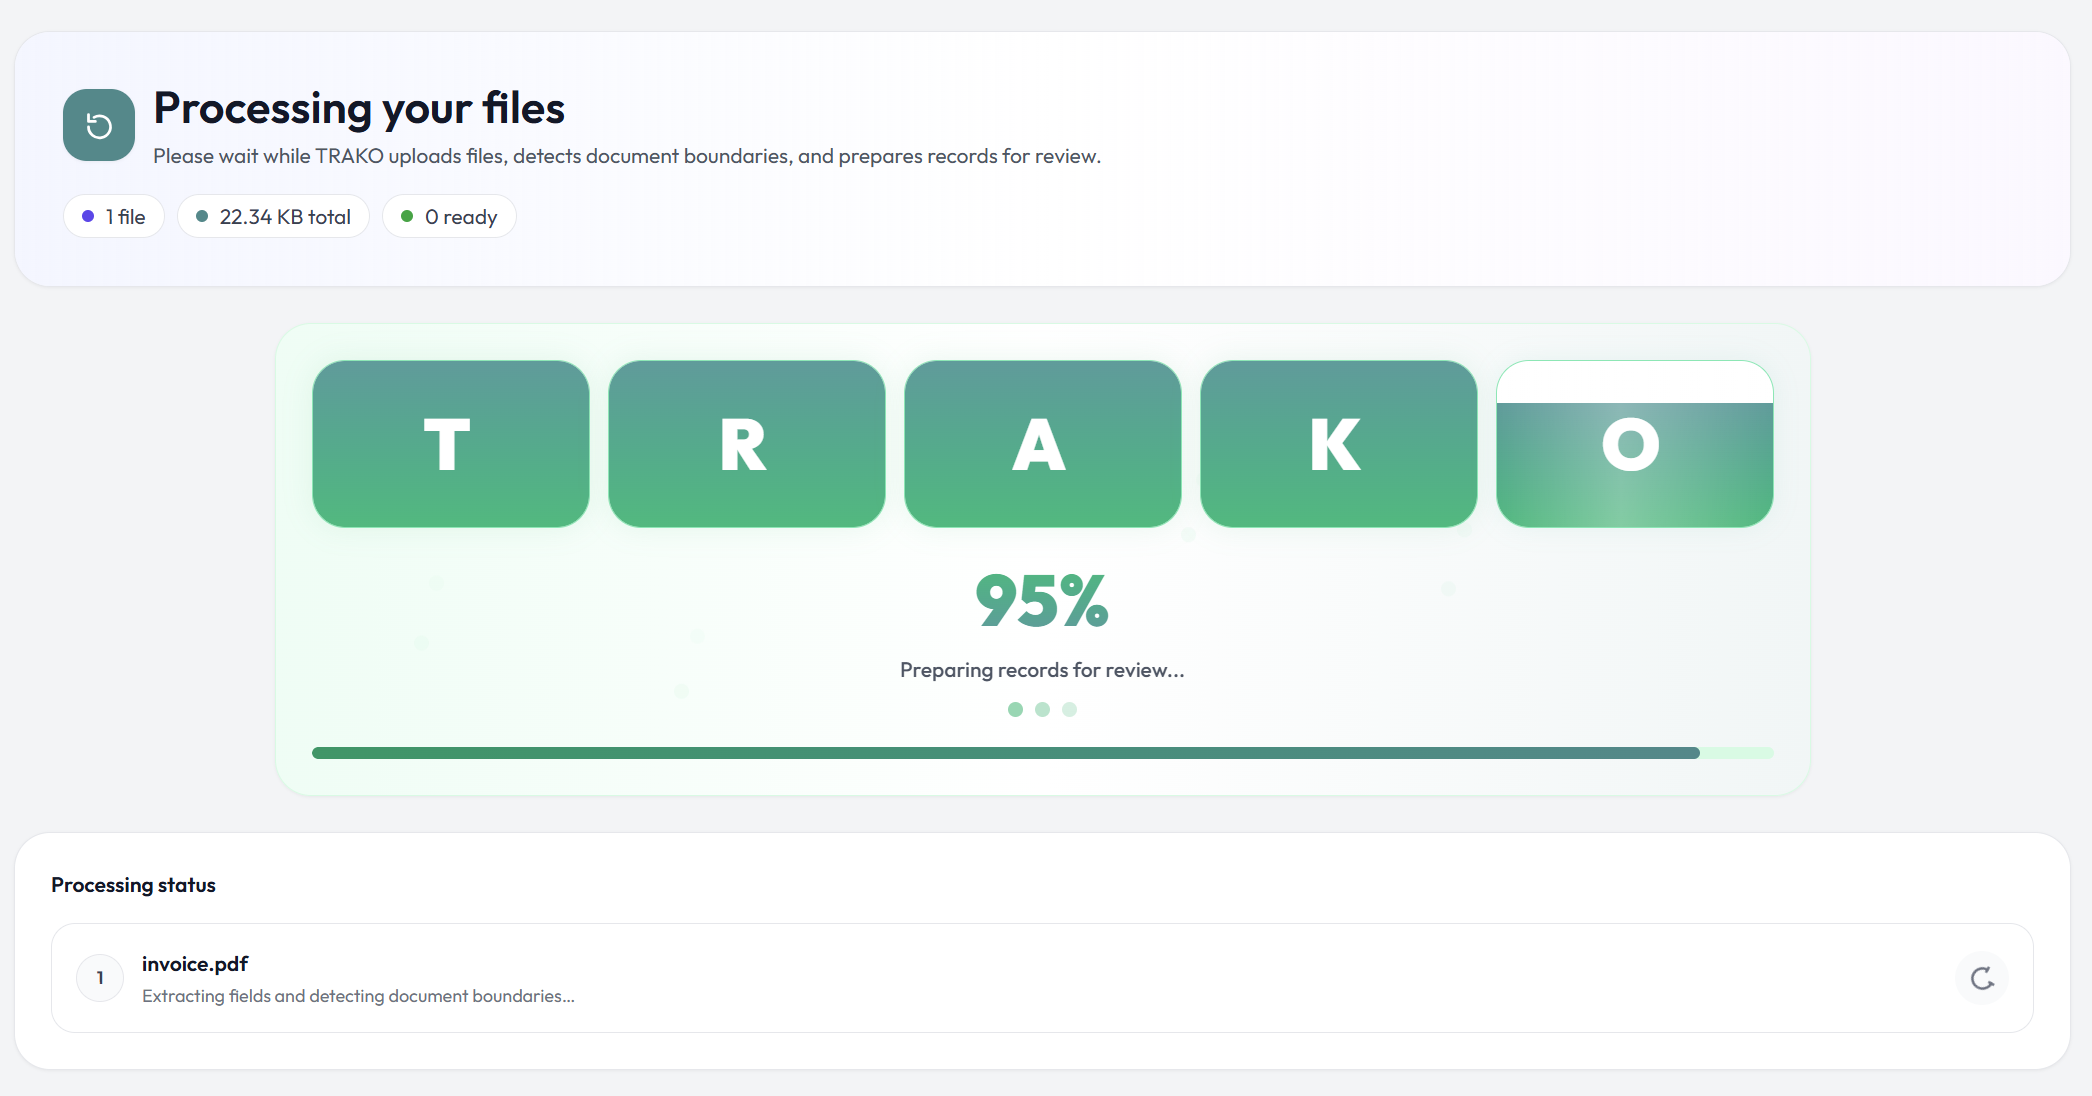Click the letter R tile

point(746,444)
